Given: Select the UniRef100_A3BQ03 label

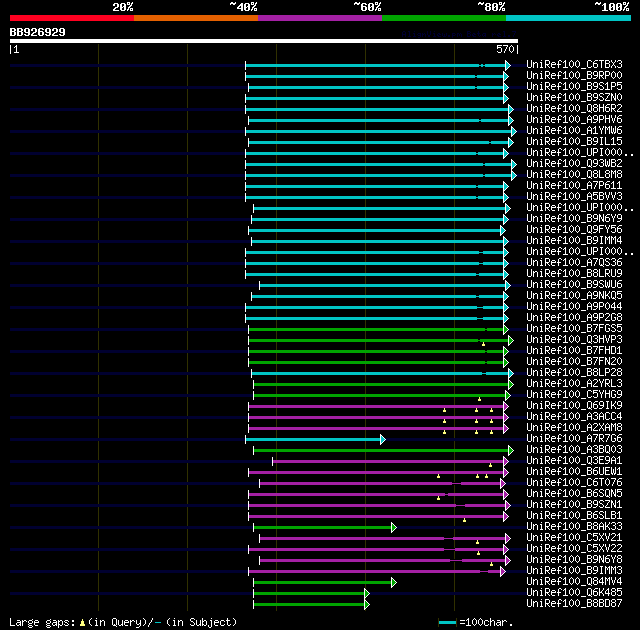Looking at the screenshot, I should tap(574, 450).
